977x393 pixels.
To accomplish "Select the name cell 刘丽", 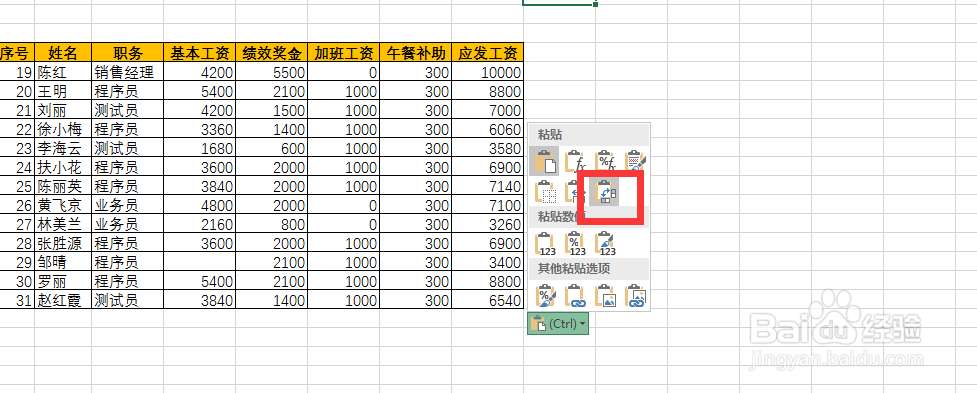I will [x=63, y=110].
